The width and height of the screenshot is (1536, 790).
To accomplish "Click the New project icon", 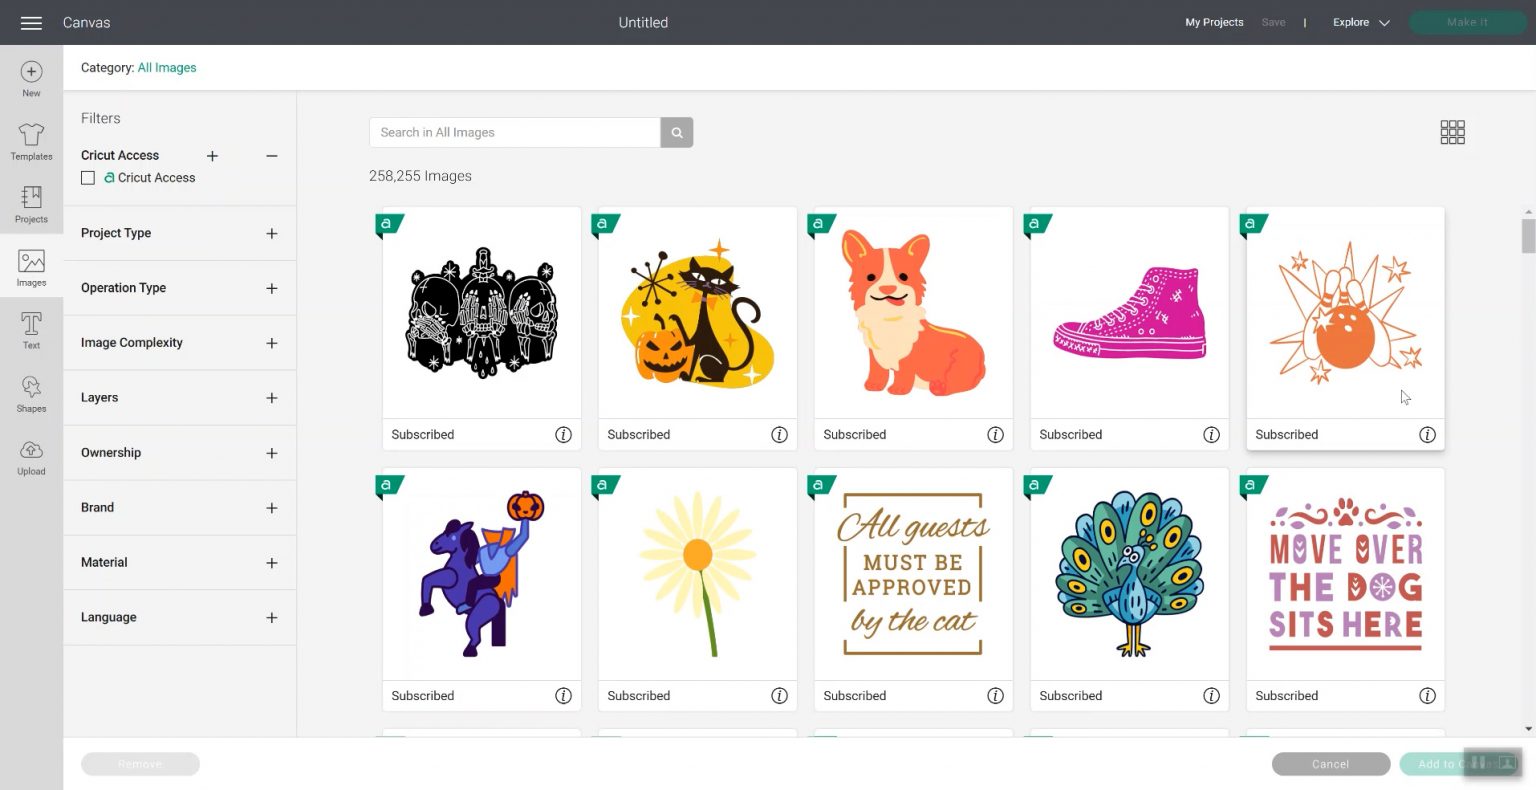I will [x=31, y=78].
